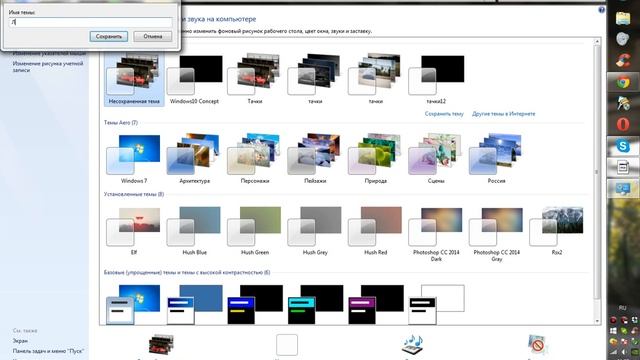This screenshot has height=360, width=640.
Task: Open desktop background settings icon at bottom
Action: (161, 345)
